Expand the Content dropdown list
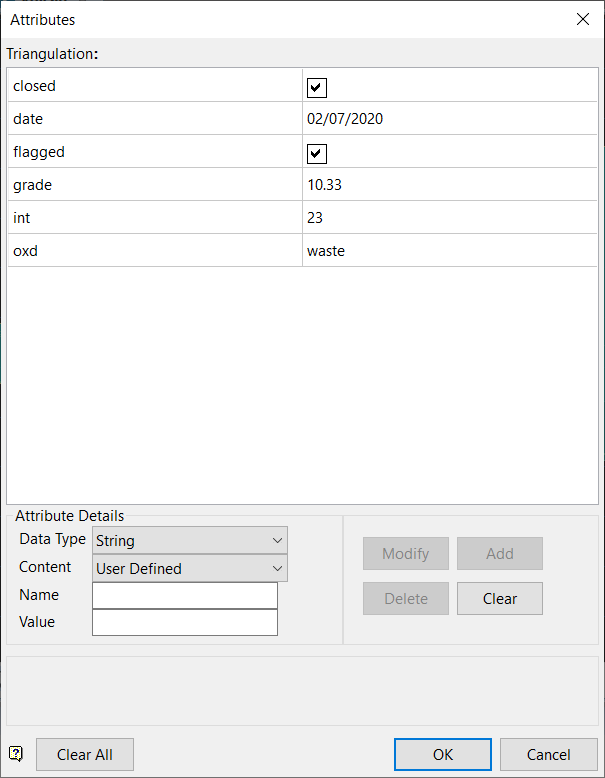This screenshot has width=605, height=778. point(190,568)
